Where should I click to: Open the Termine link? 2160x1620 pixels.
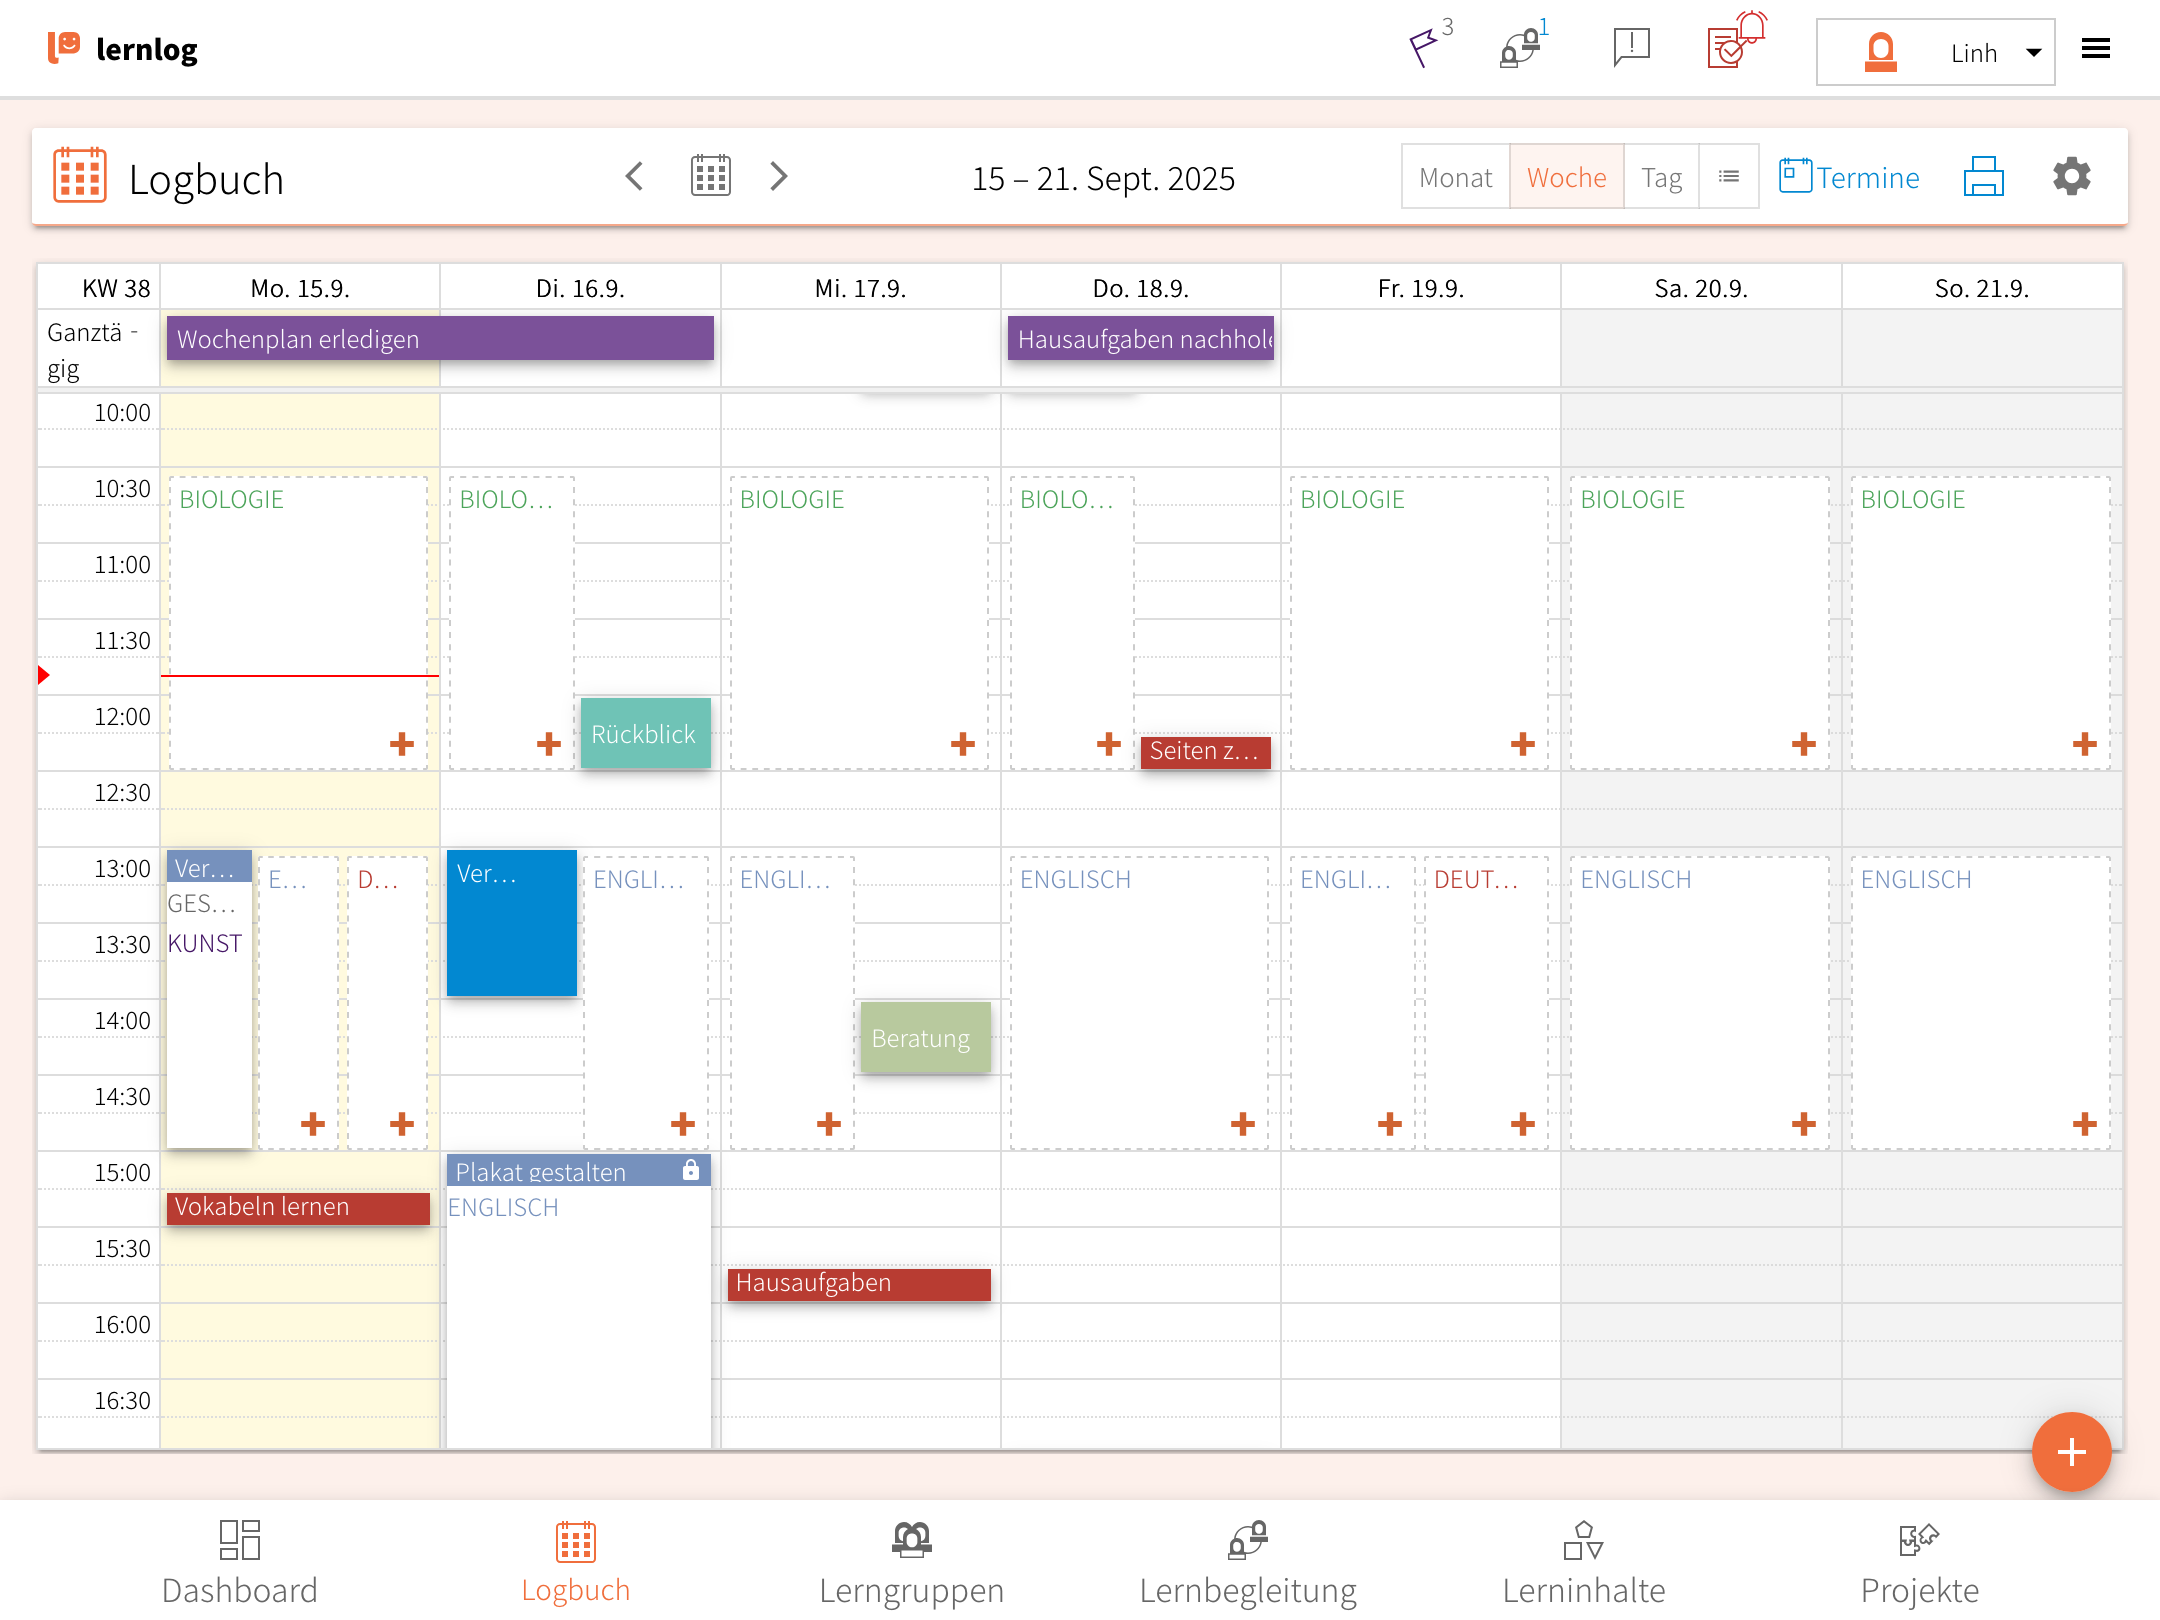(x=1849, y=177)
